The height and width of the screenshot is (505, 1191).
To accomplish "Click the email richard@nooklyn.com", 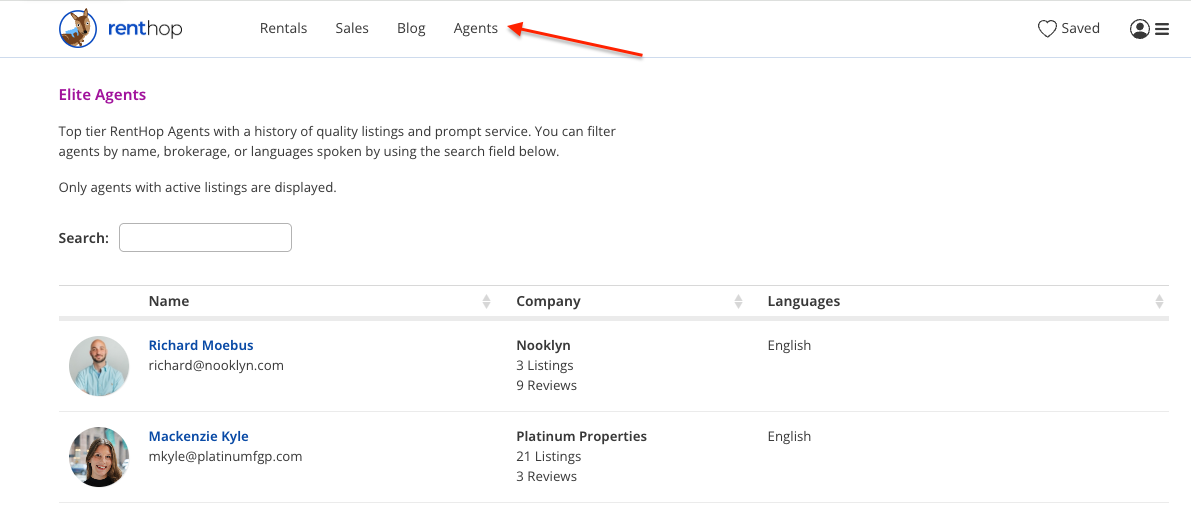I will point(216,365).
